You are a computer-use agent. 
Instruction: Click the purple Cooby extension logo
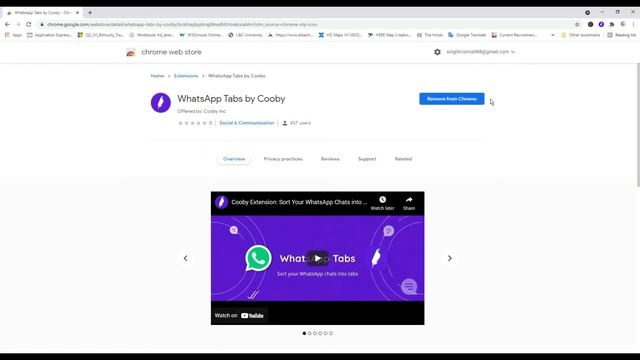click(161, 102)
